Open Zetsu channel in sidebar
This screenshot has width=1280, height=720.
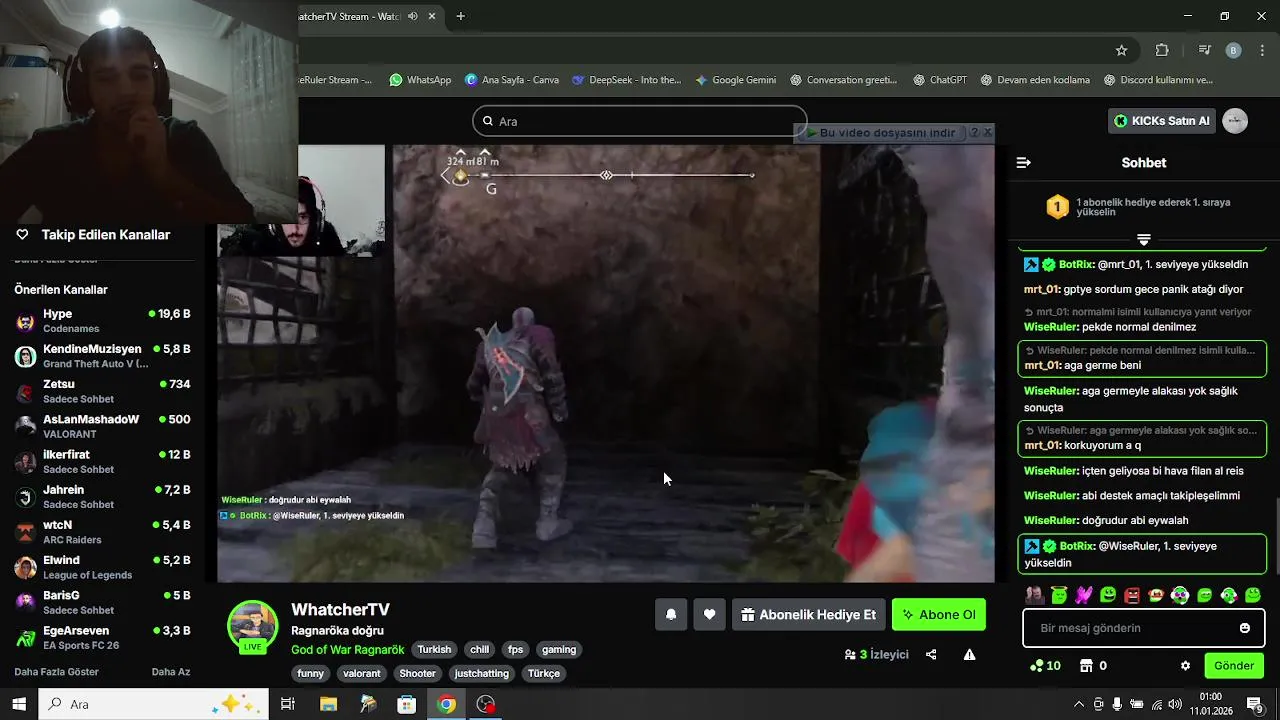coord(102,391)
